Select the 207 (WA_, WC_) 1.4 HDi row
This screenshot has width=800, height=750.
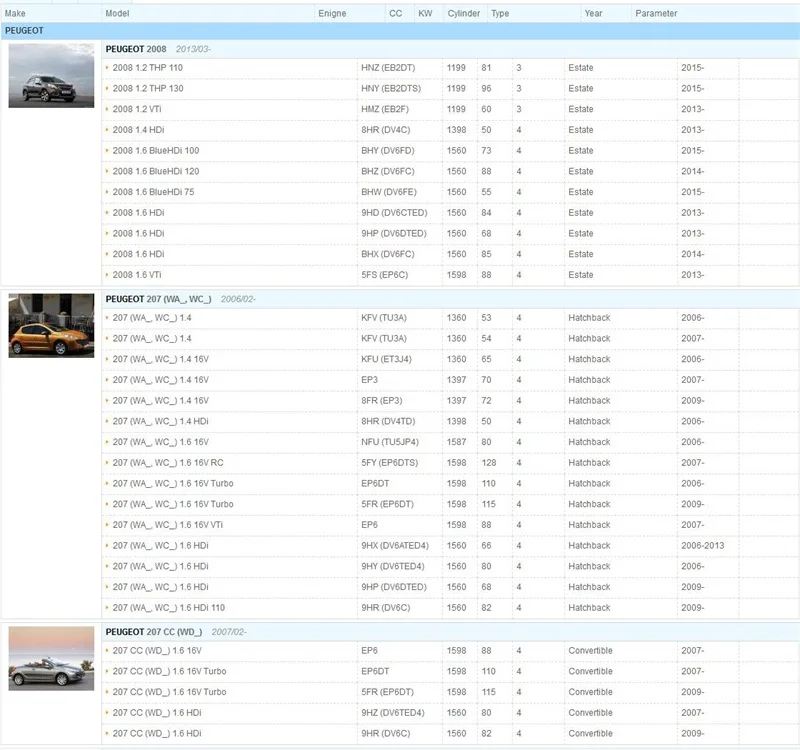tap(451, 421)
